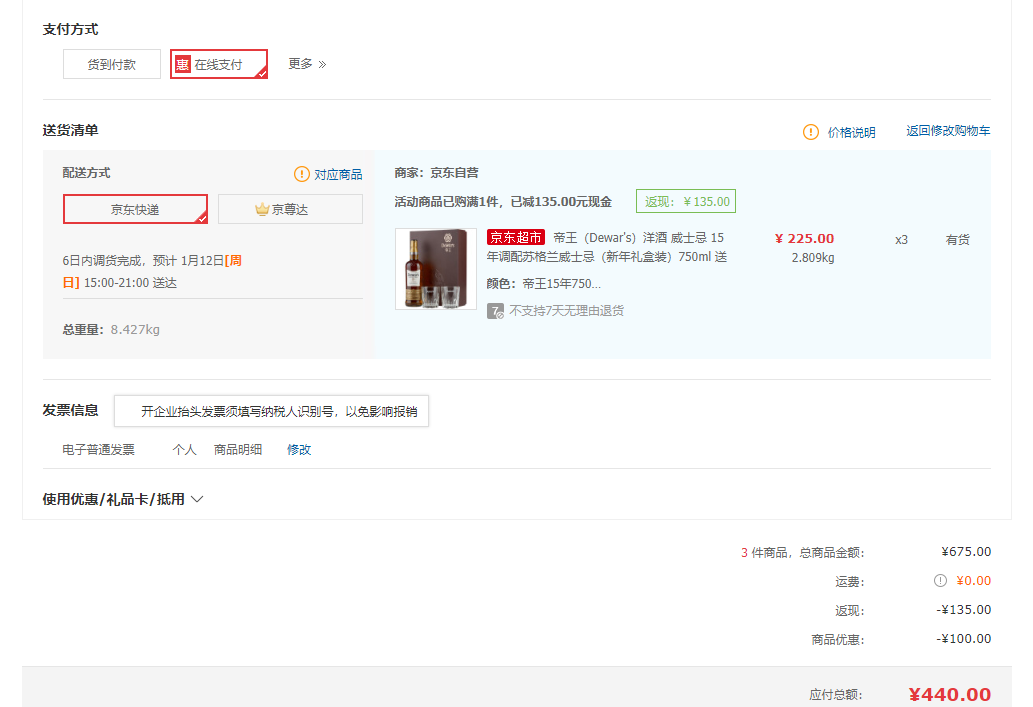Viewport: 1033px width, 707px height.
Task: Open 价格说明 link
Action: point(851,132)
